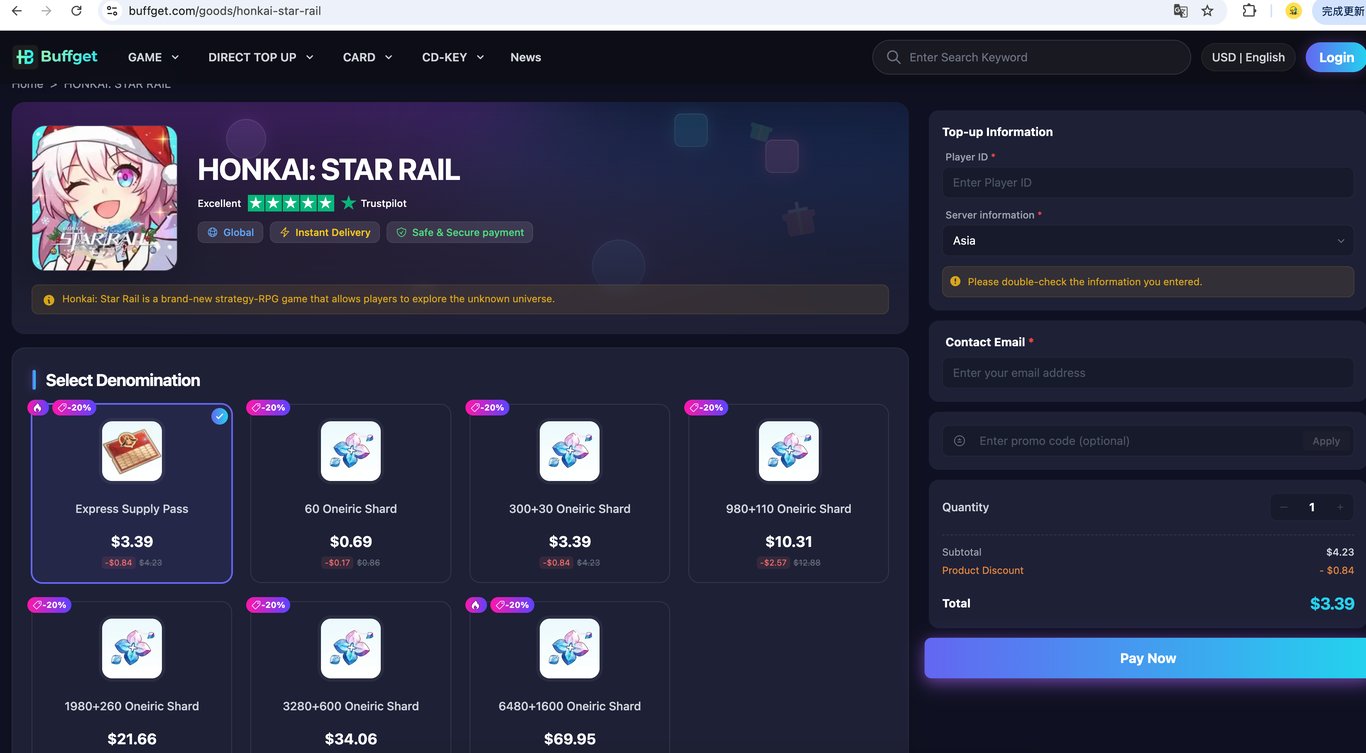This screenshot has width=1366, height=753.
Task: Apply the promo code with the Apply button
Action: pyautogui.click(x=1326, y=441)
